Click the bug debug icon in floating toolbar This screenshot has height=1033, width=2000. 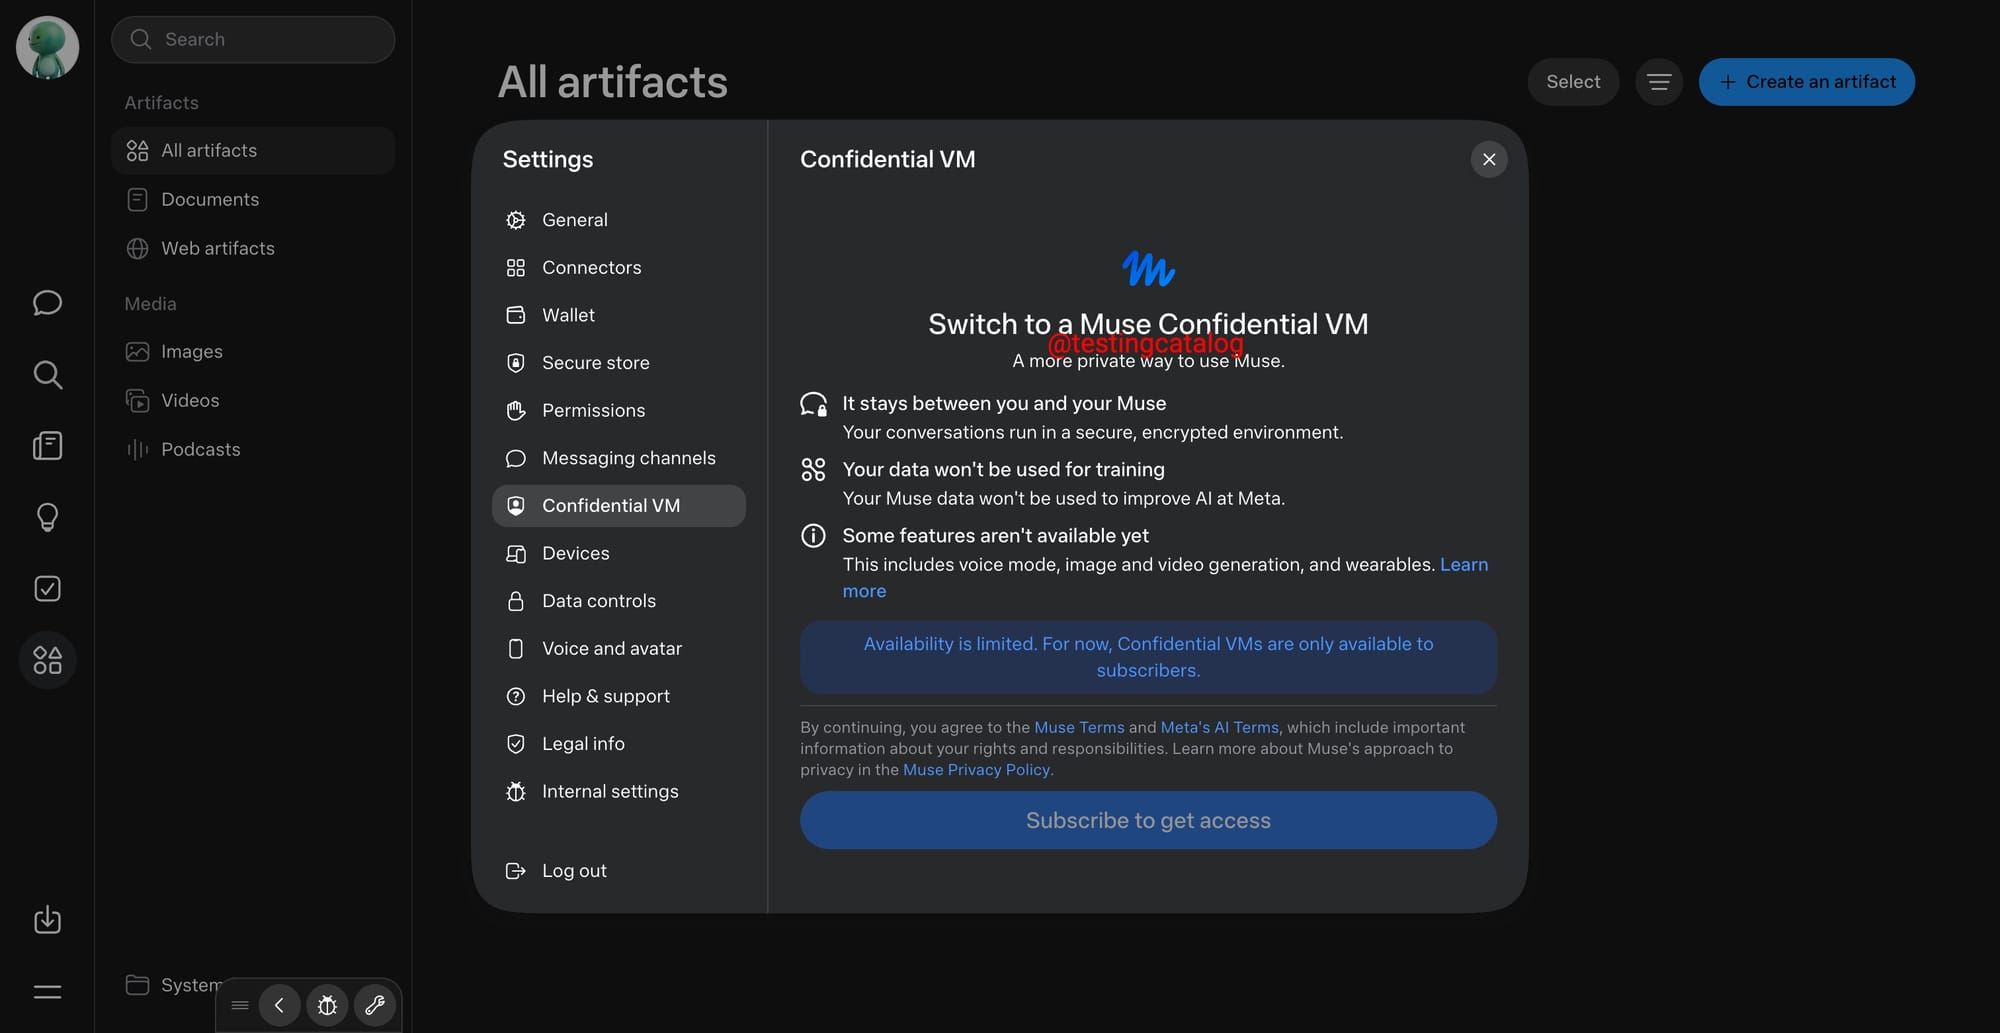[x=327, y=1006]
